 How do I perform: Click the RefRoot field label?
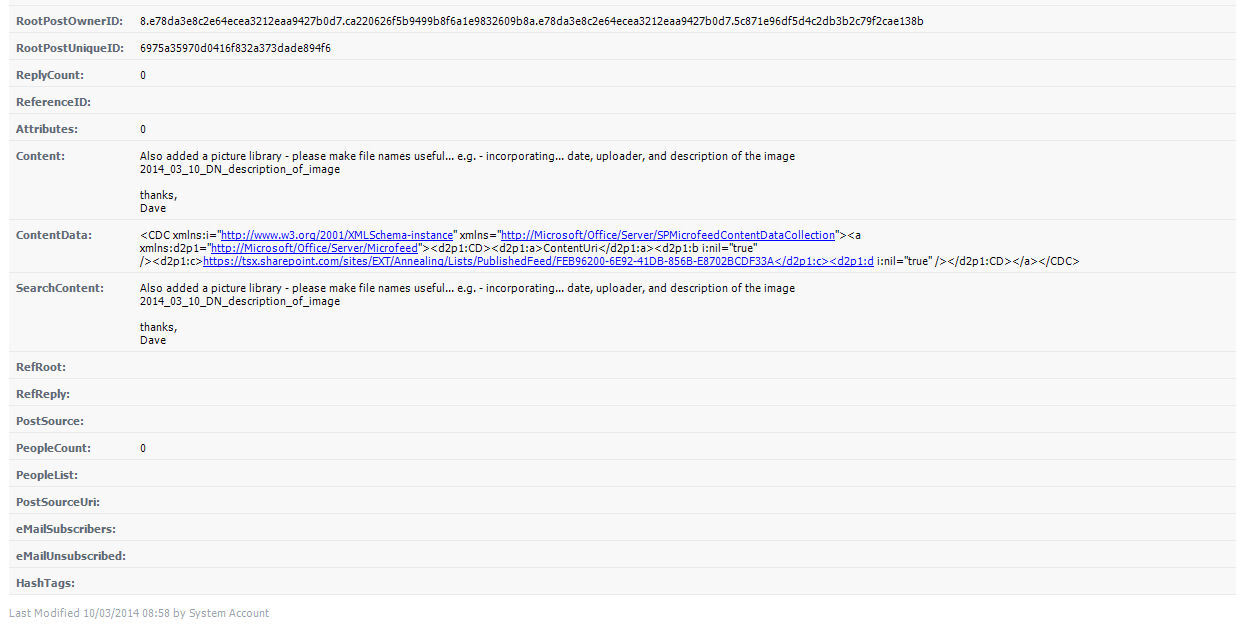point(41,367)
